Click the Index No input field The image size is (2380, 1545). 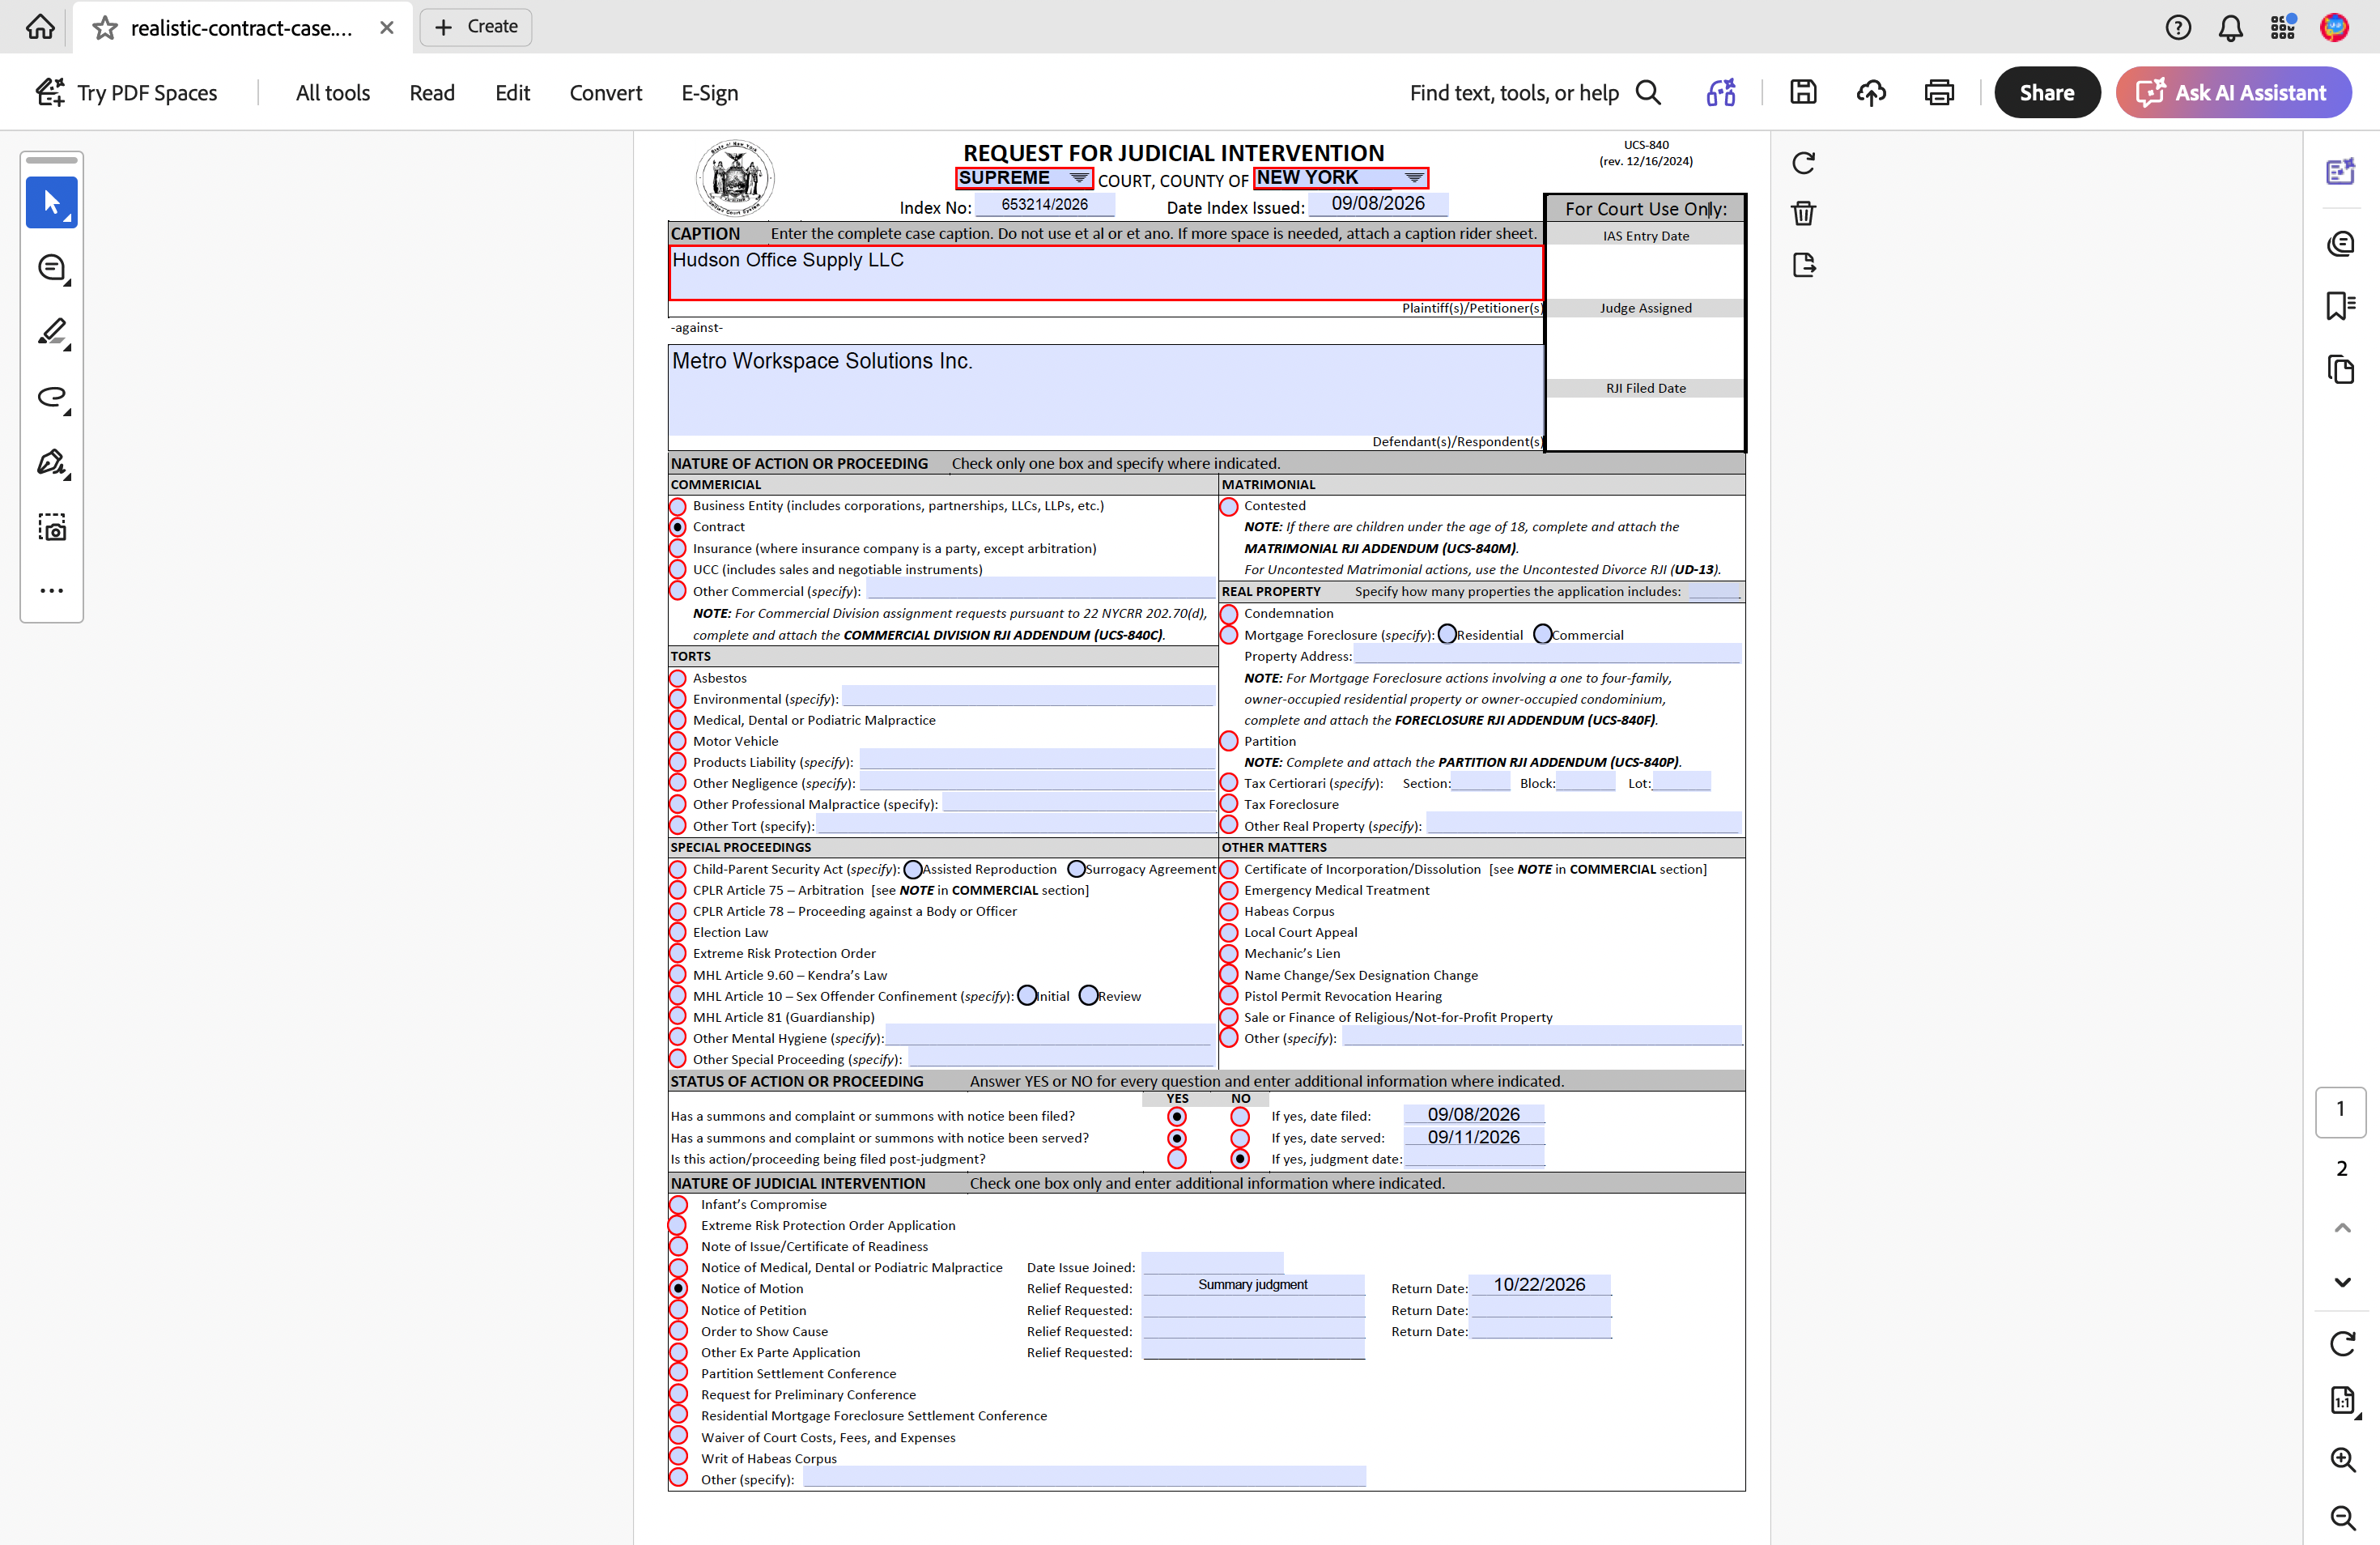pyautogui.click(x=1045, y=205)
